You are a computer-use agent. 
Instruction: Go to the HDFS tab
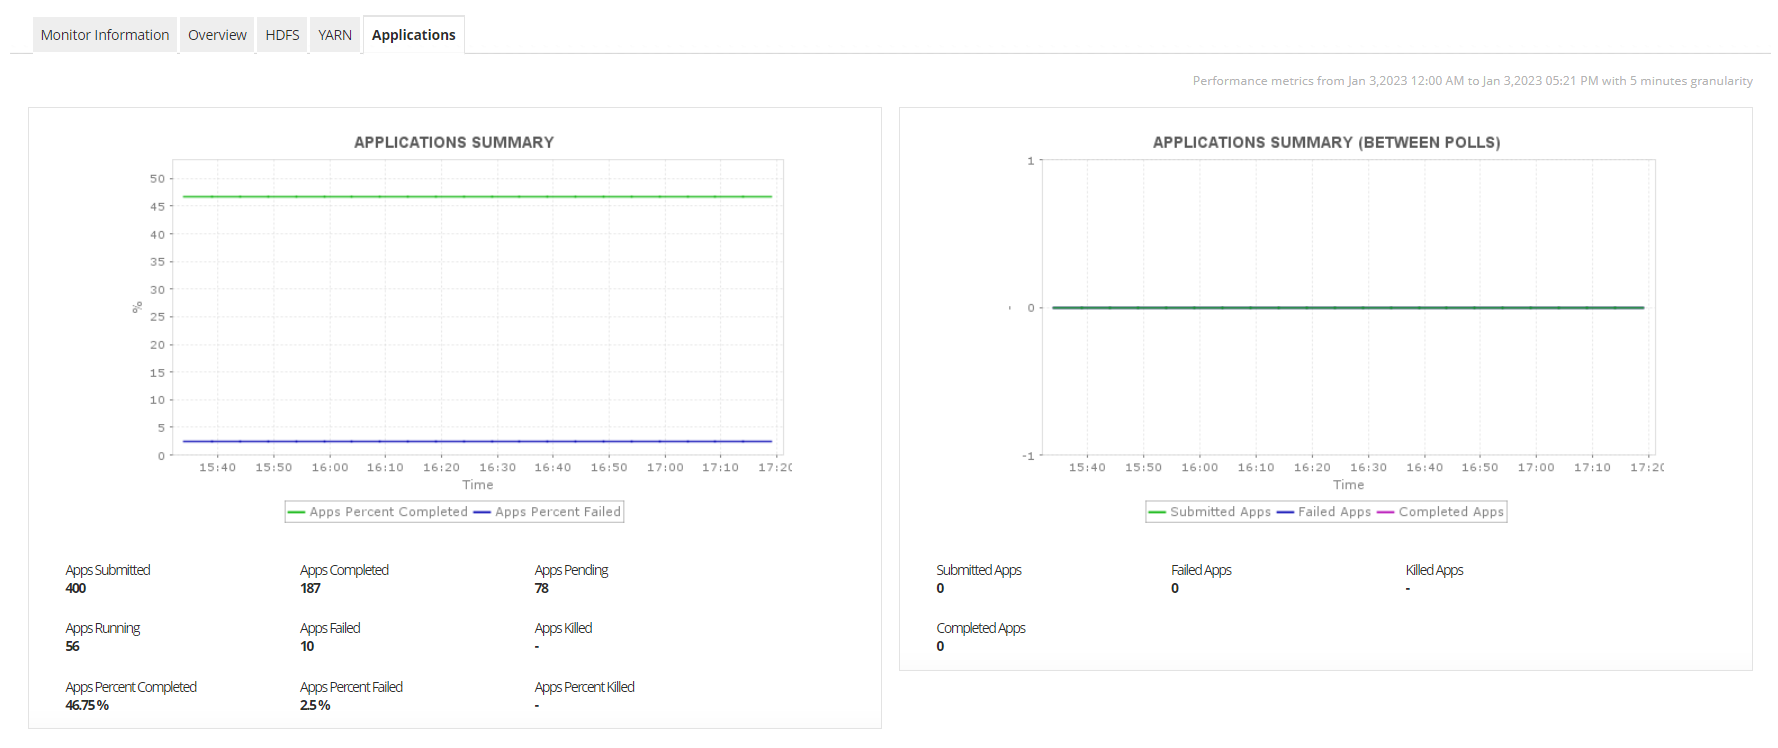[282, 35]
